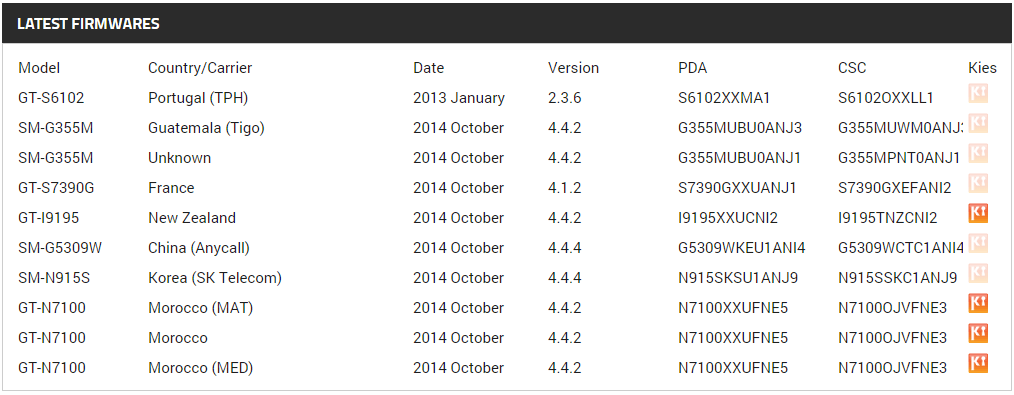Click the Country/Carrier column header
This screenshot has height=395, width=1014.
(x=200, y=68)
